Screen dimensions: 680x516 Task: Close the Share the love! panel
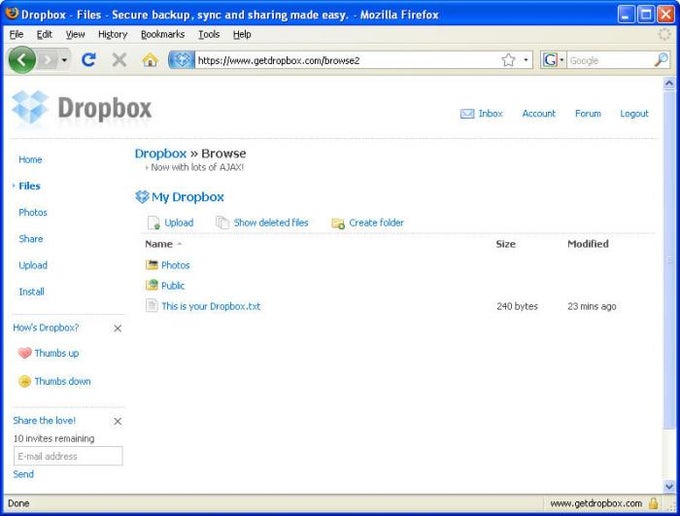pos(118,421)
